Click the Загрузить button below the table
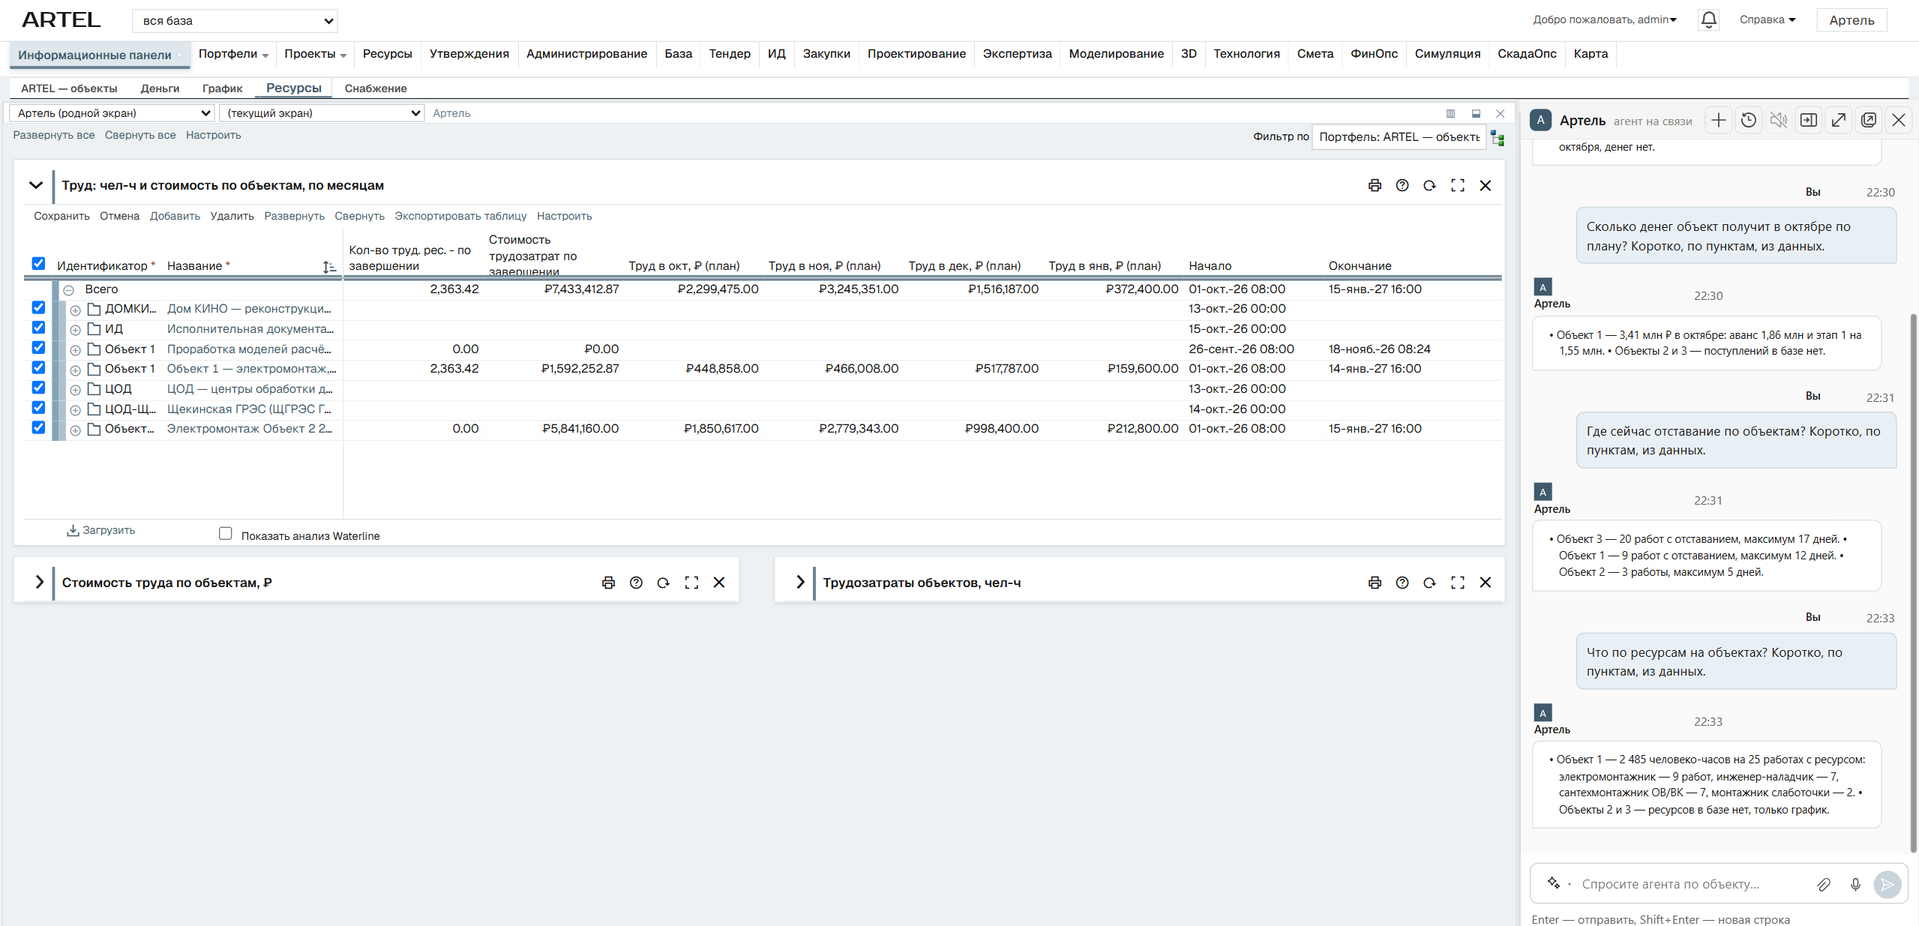The height and width of the screenshot is (926, 1919). [x=101, y=530]
